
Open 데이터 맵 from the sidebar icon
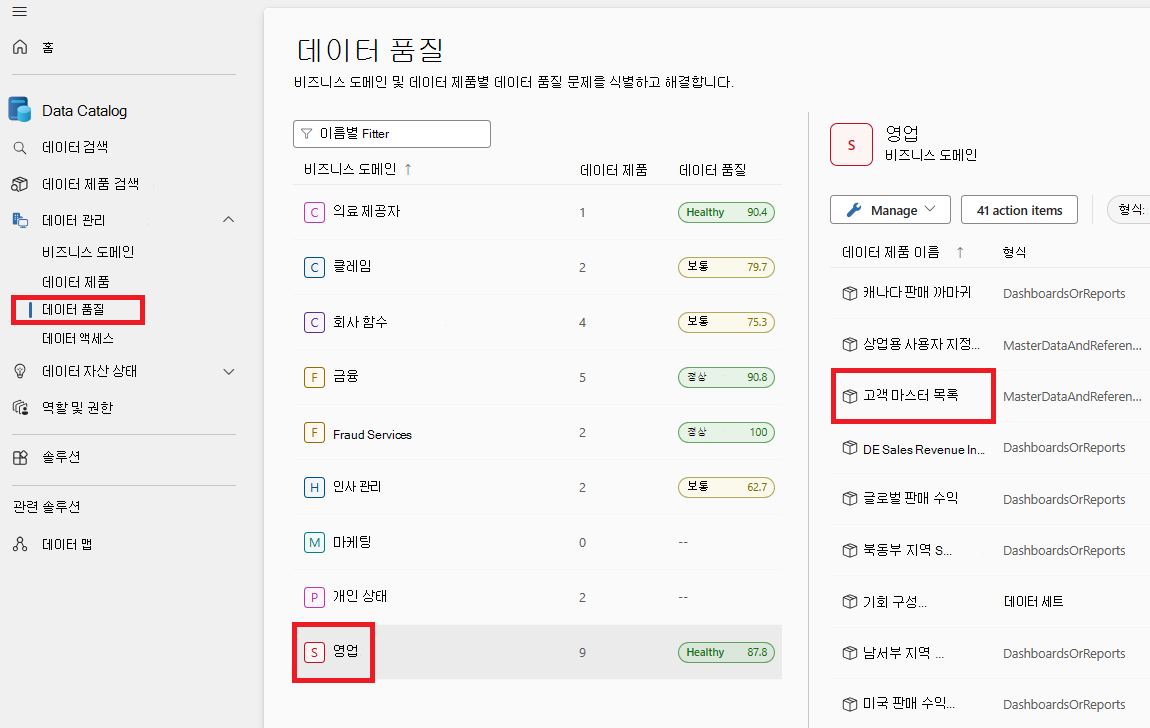(19, 544)
